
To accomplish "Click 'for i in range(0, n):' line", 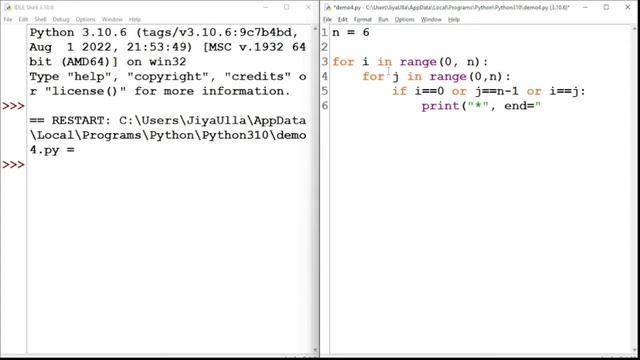I will (x=410, y=62).
